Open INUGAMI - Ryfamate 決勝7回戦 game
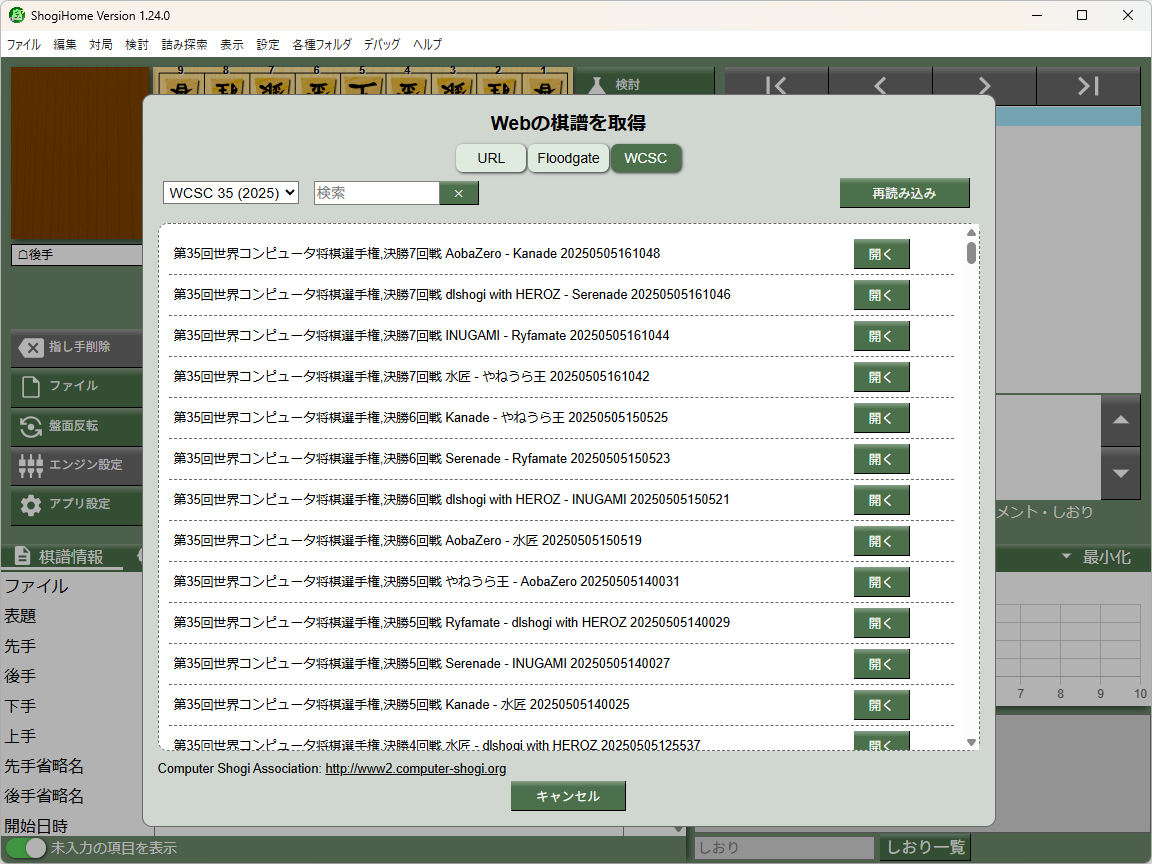 882,336
